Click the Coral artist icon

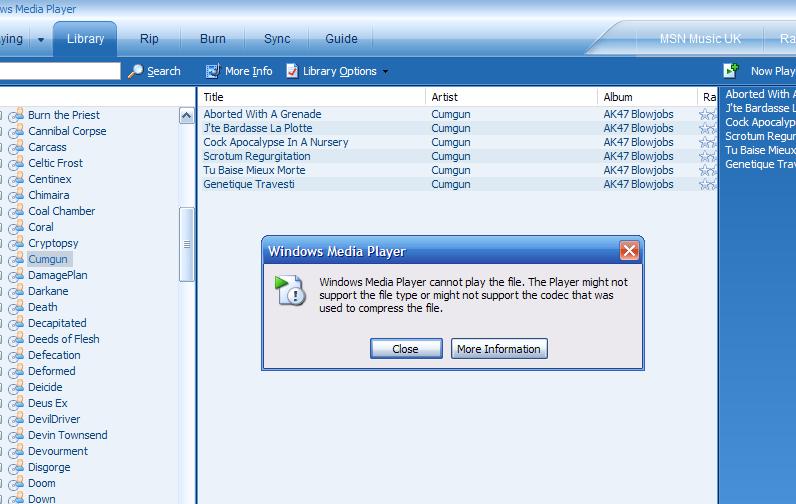[16, 227]
